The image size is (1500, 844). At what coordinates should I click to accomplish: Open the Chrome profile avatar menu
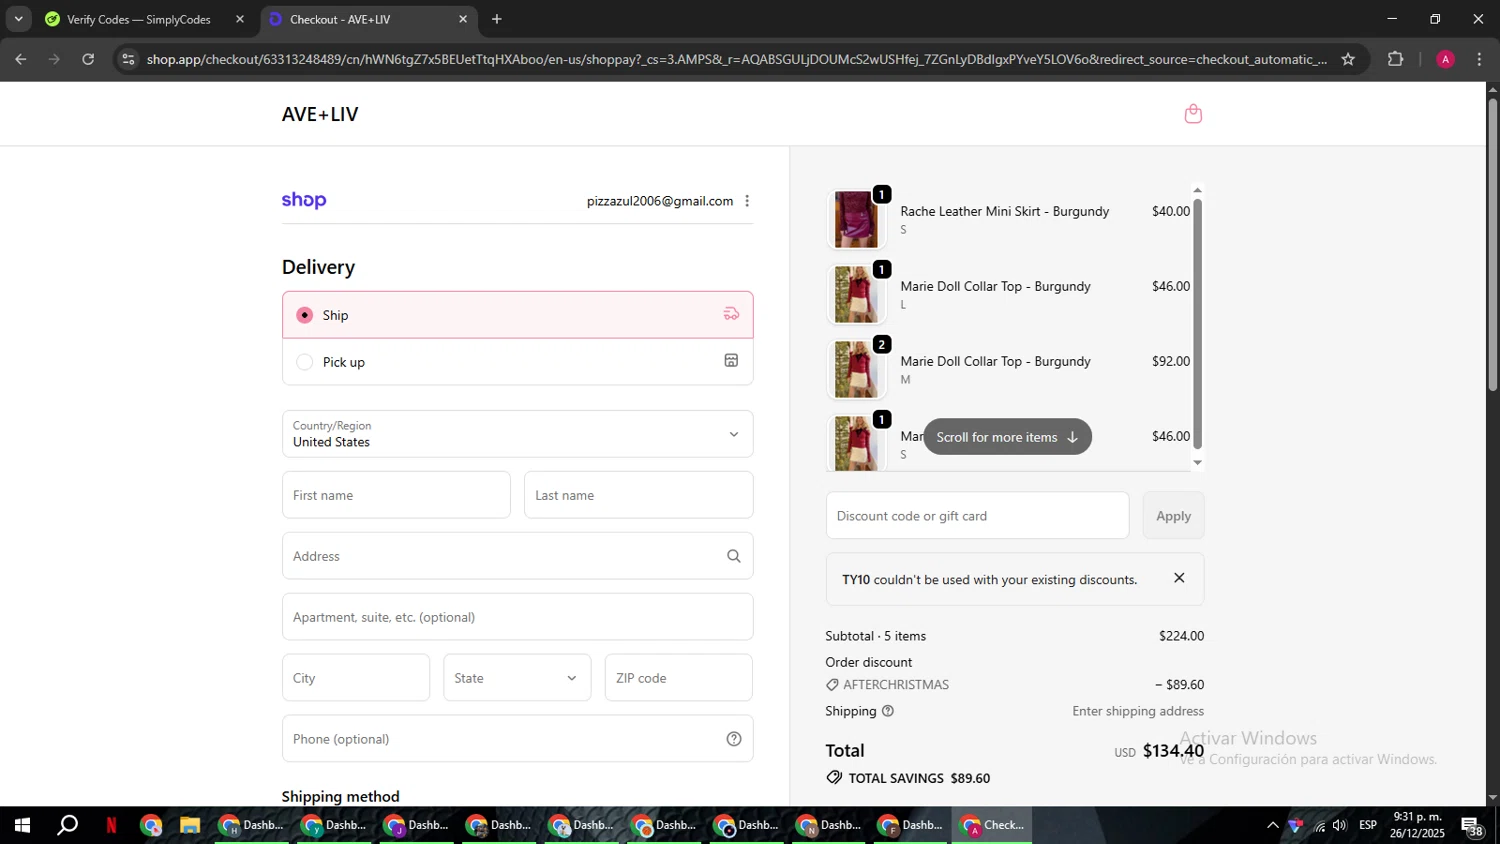pos(1445,59)
